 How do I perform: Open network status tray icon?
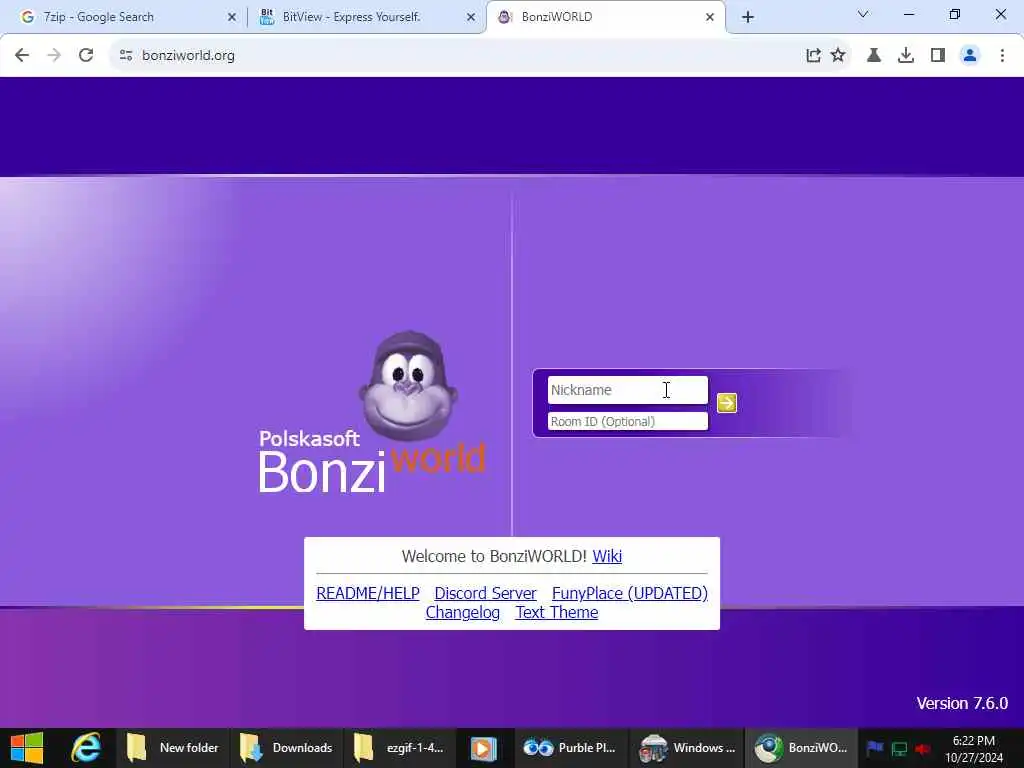click(899, 748)
